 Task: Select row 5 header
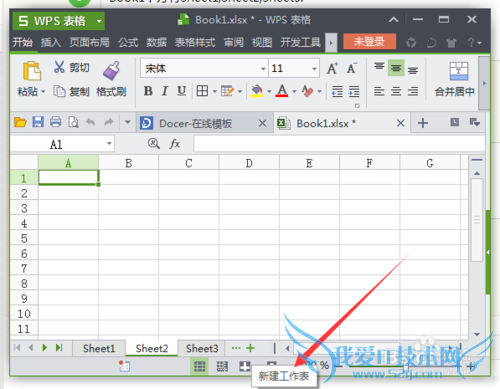click(24, 238)
